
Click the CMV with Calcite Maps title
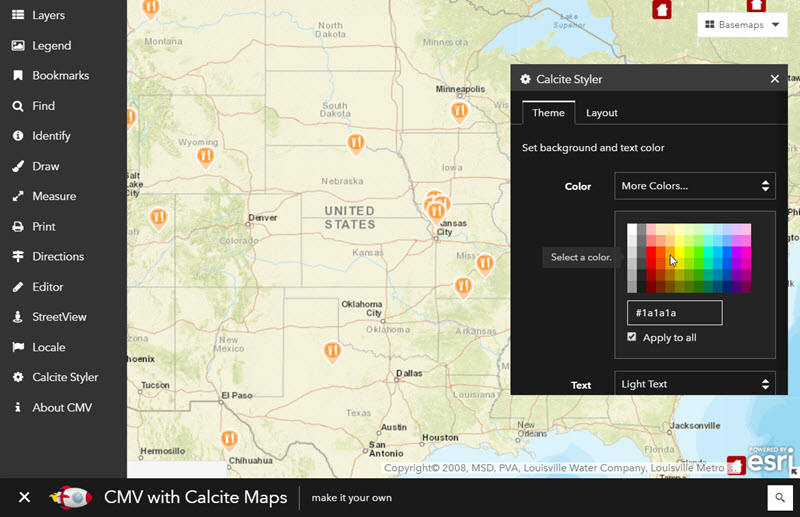(195, 497)
